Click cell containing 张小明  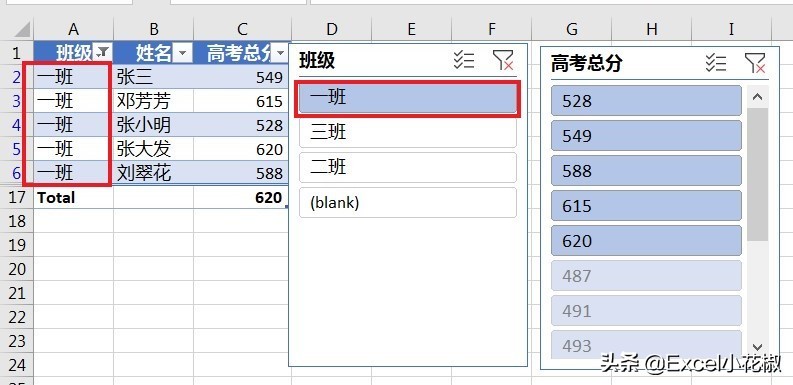click(x=154, y=125)
